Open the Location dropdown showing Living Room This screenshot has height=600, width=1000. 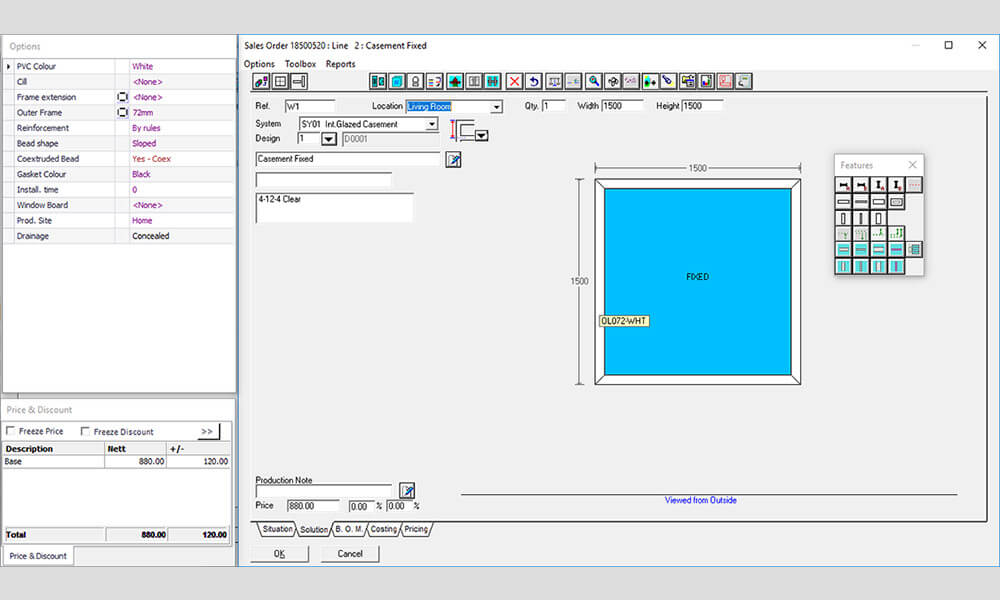point(497,106)
